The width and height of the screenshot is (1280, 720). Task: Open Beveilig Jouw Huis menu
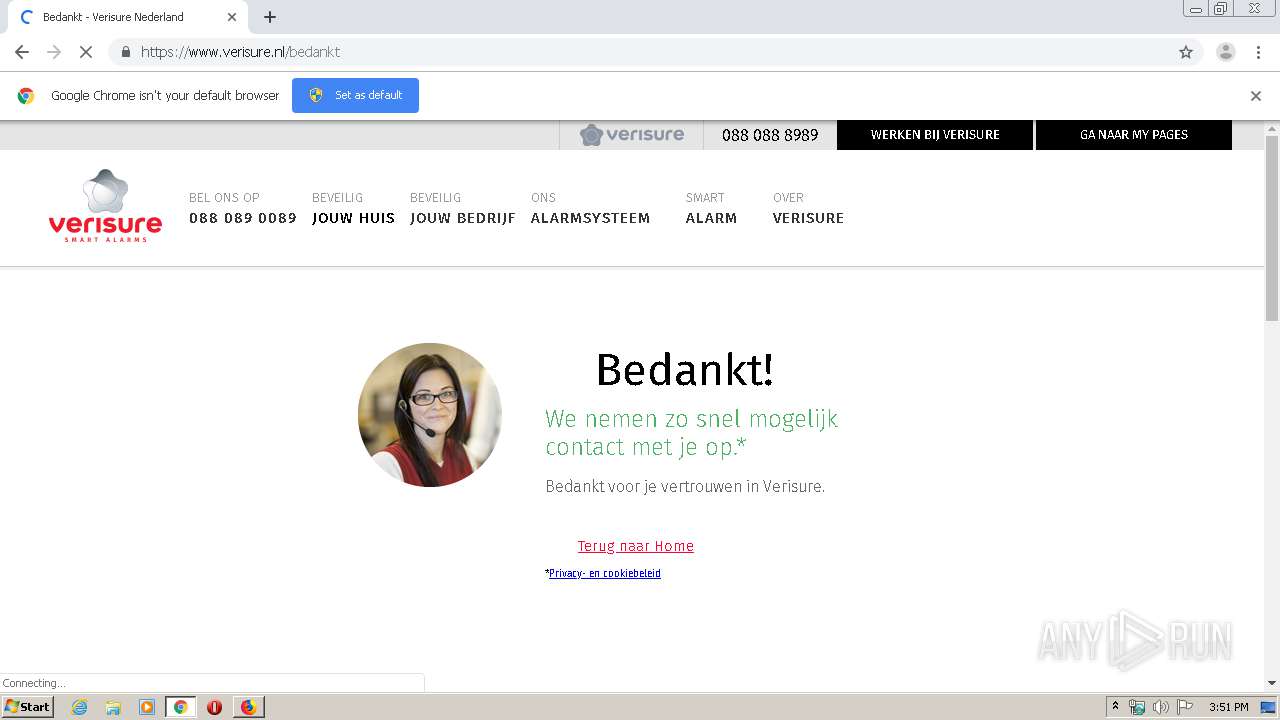tap(353, 208)
